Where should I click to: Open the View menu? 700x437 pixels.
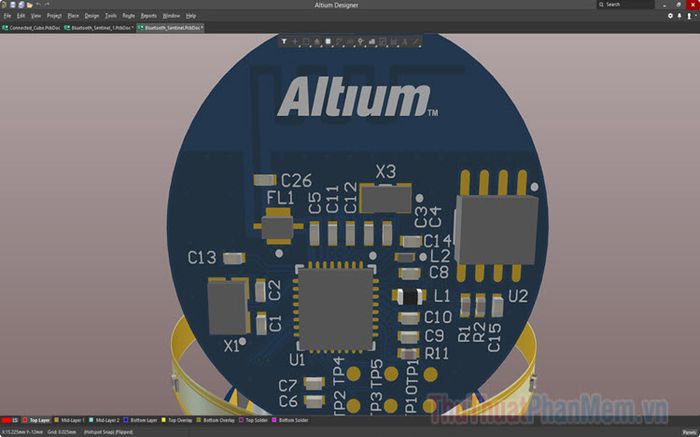(36, 16)
